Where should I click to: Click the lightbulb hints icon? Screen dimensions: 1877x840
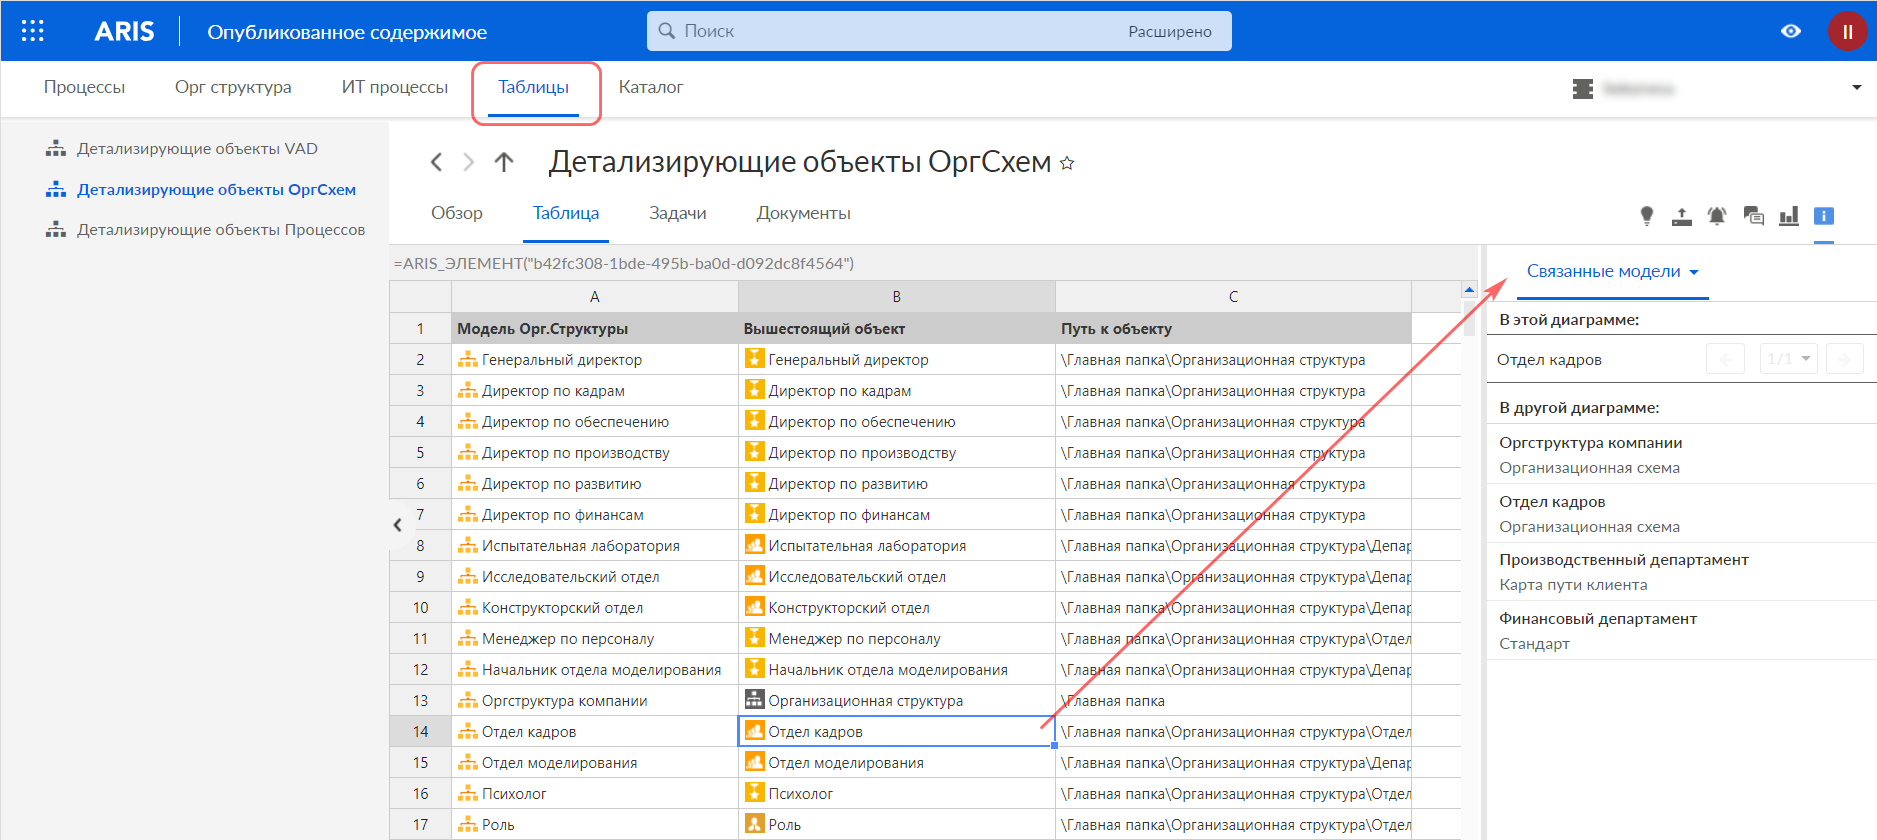pos(1647,215)
